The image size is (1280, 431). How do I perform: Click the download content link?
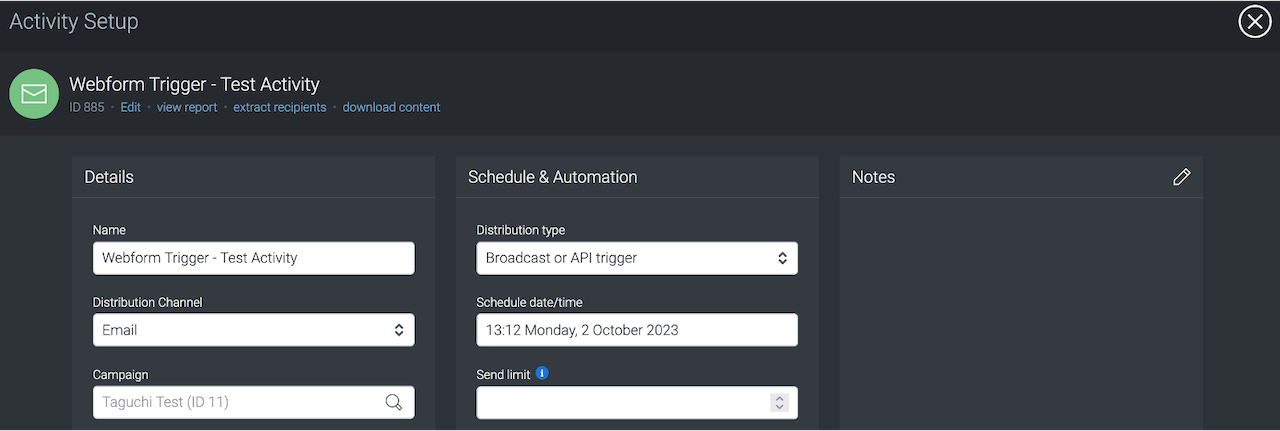click(391, 107)
